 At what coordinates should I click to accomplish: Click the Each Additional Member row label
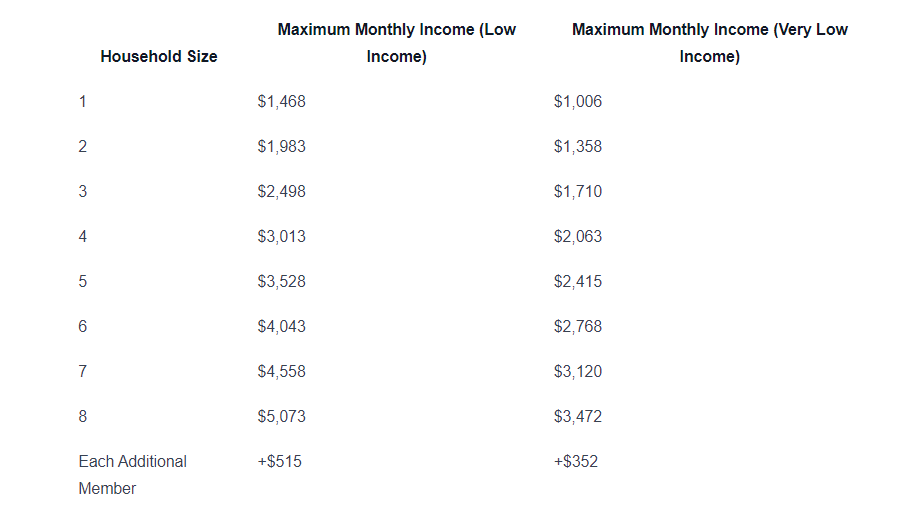tap(132, 475)
